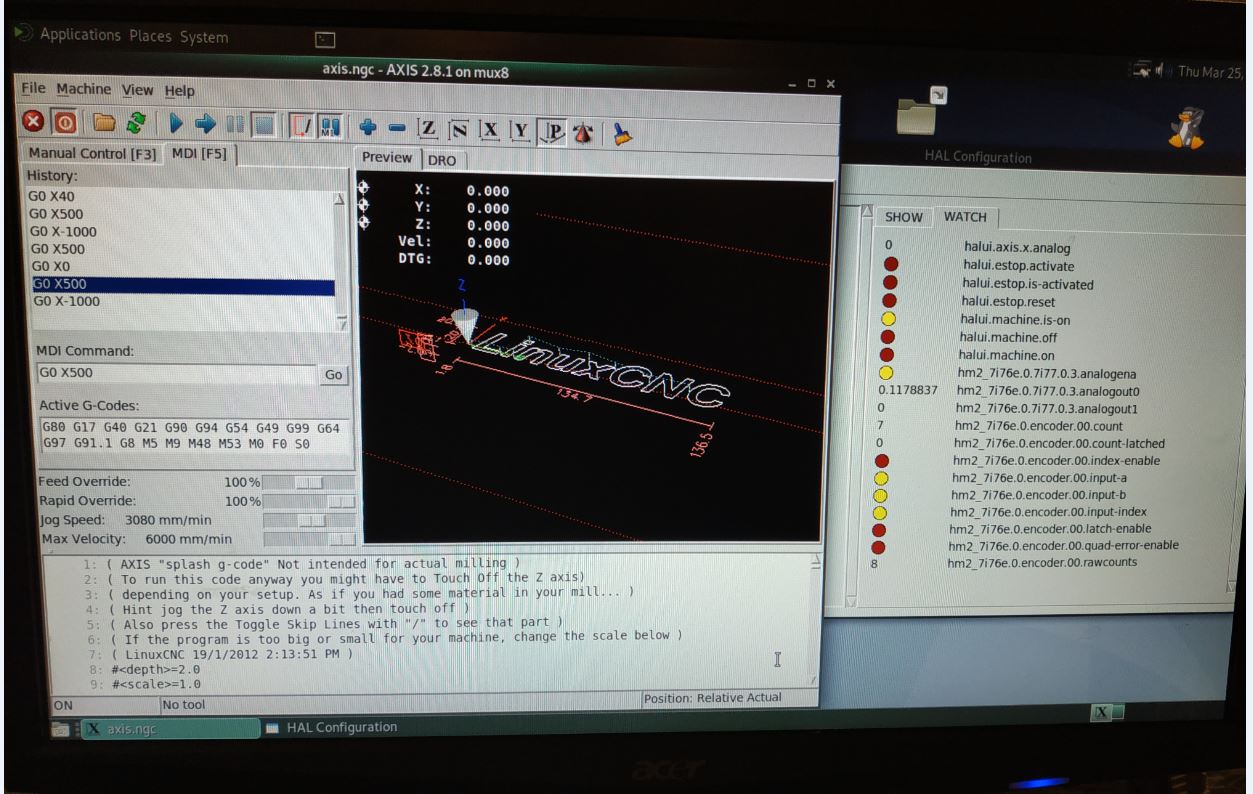This screenshot has height=794, width=1253.
Task: Switch to front Y view
Action: 519,131
